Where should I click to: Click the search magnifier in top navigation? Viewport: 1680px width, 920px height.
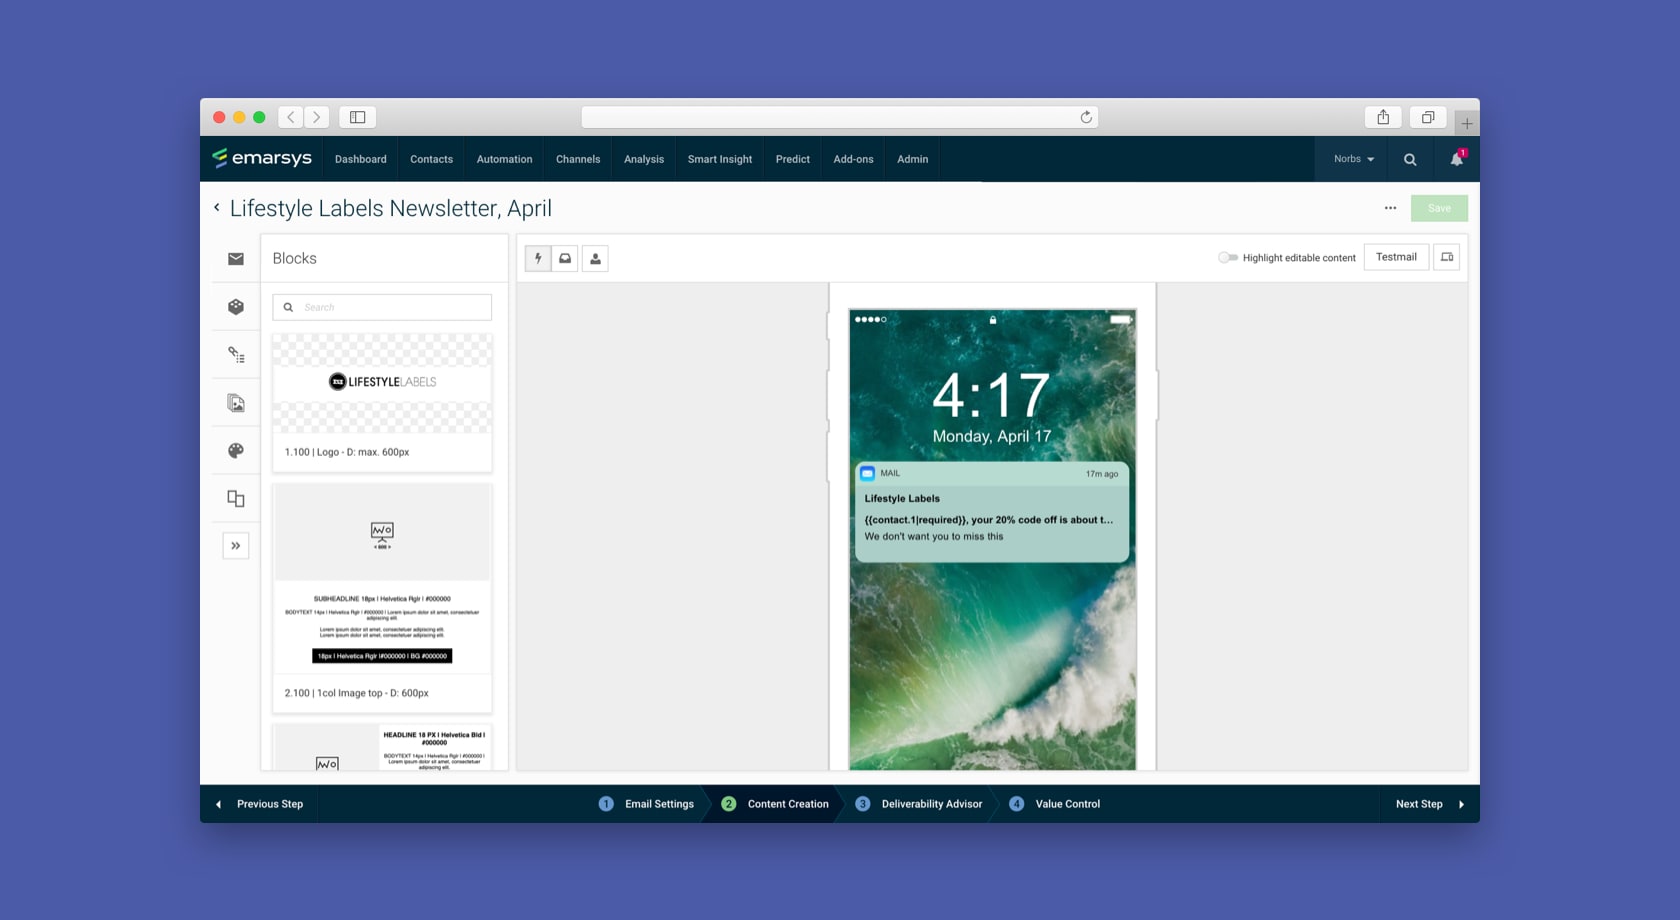click(x=1410, y=159)
